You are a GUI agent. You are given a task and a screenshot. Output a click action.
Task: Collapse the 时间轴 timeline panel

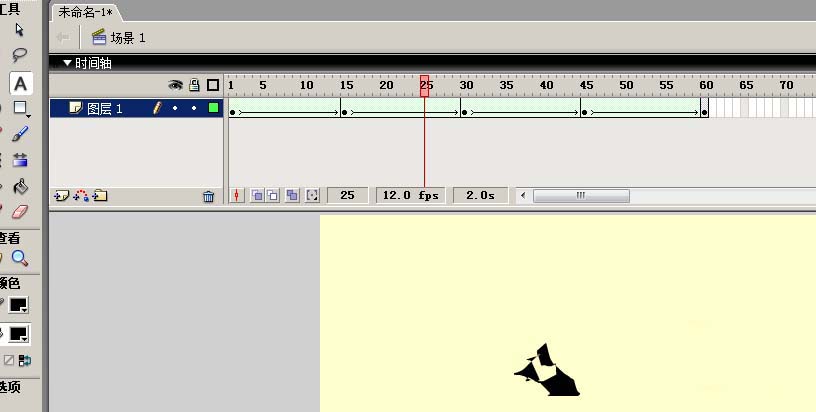[x=67, y=63]
